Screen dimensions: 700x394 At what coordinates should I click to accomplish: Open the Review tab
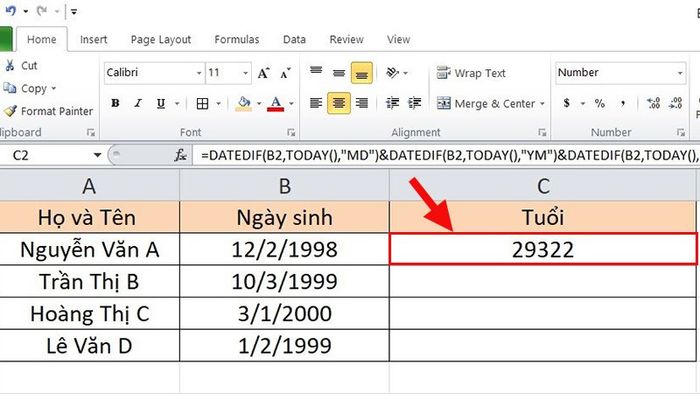click(346, 39)
